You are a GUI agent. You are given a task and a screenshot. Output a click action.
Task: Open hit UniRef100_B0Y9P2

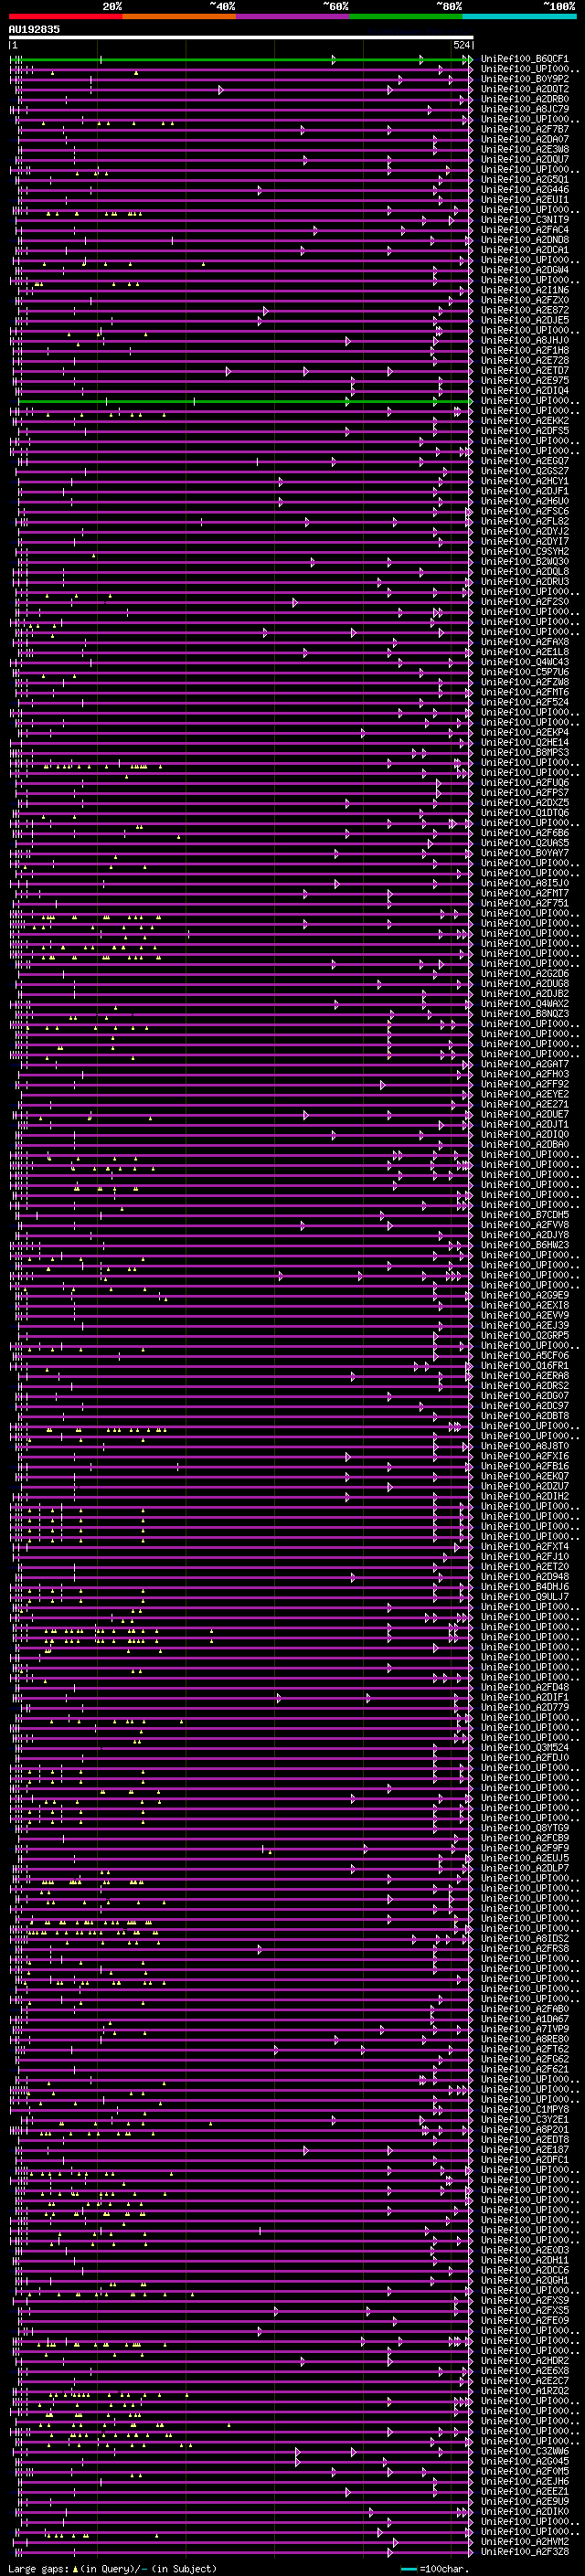point(524,79)
